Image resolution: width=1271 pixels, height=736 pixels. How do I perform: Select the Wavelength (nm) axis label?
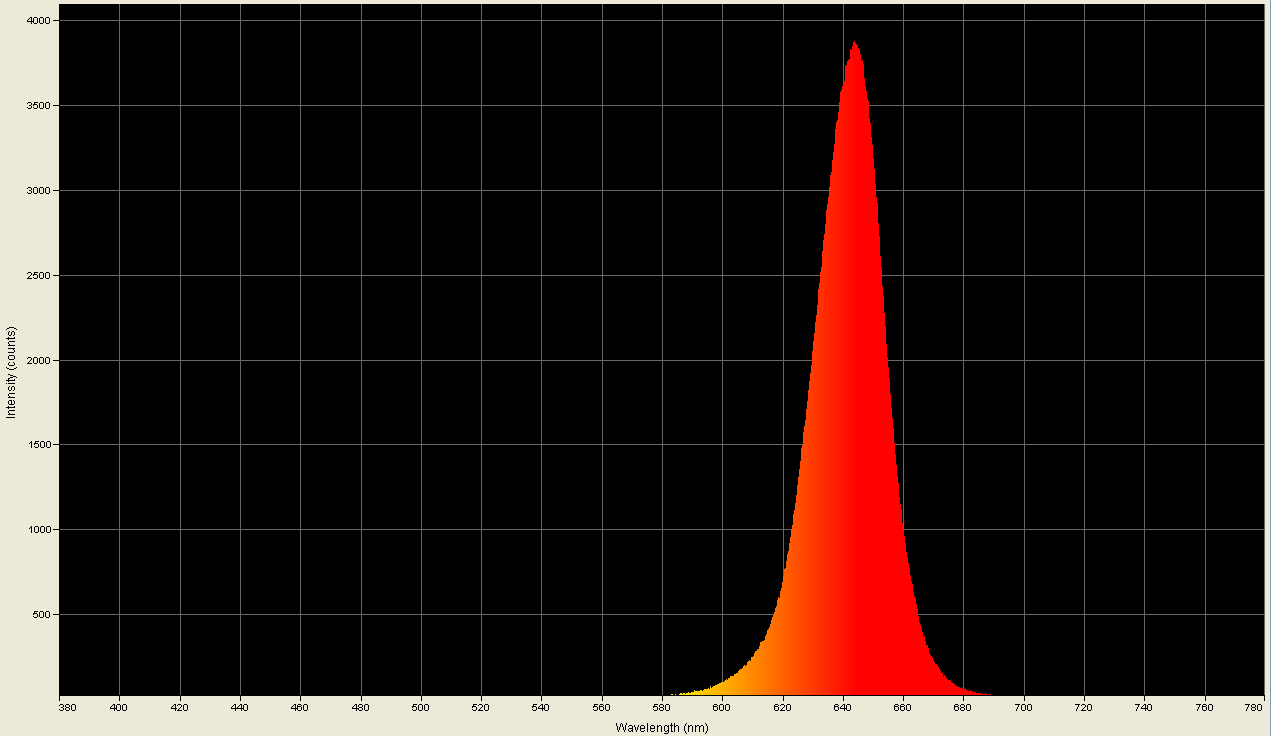coord(659,728)
